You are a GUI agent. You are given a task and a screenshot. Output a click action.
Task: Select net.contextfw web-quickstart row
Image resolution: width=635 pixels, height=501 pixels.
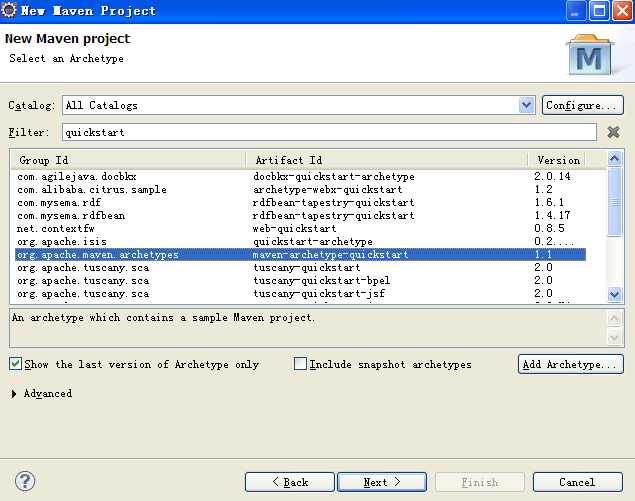300,228
